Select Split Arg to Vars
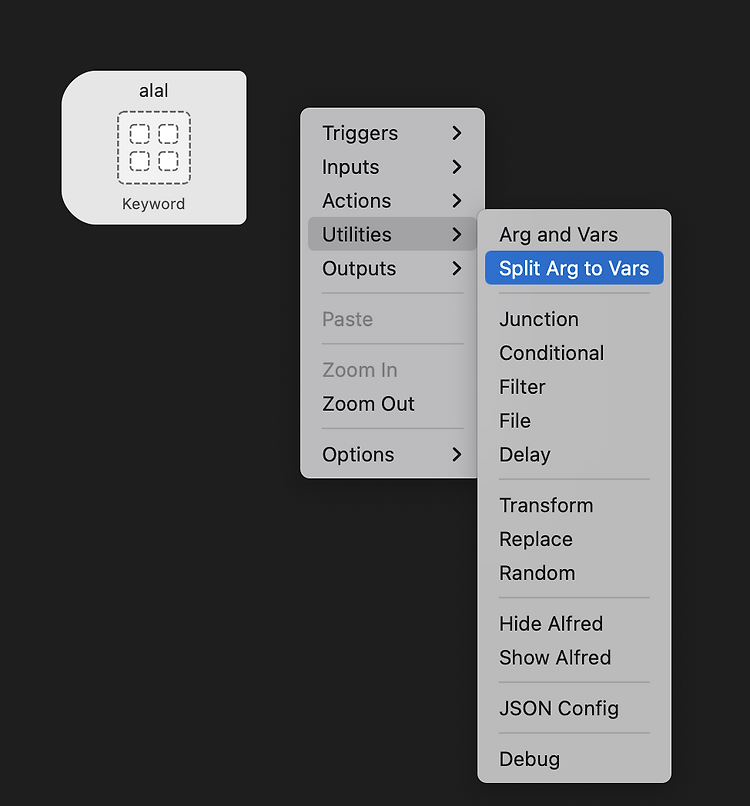The width and height of the screenshot is (750, 806). pyautogui.click(x=574, y=268)
